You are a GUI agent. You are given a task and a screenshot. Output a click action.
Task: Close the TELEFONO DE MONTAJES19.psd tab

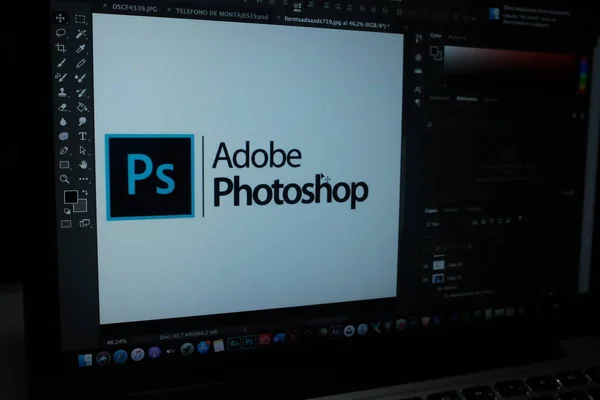click(x=169, y=10)
